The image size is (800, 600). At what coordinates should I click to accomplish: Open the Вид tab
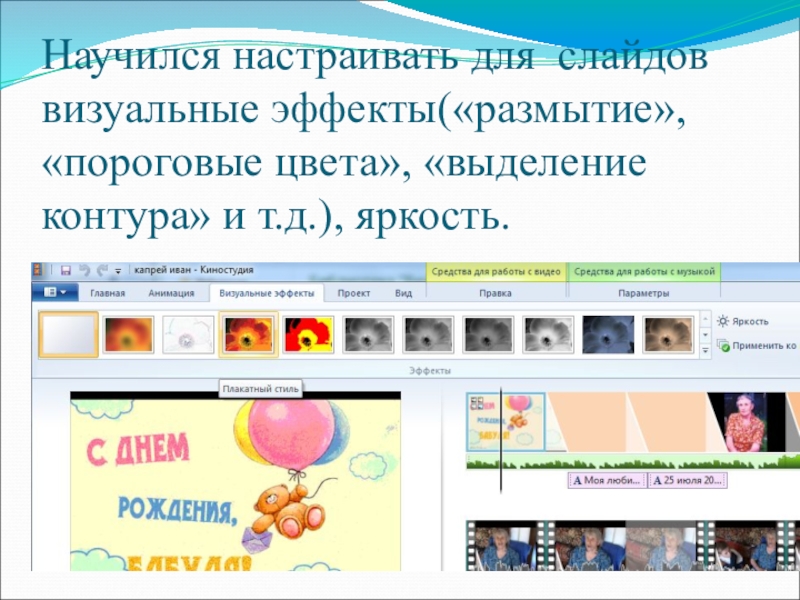point(403,293)
